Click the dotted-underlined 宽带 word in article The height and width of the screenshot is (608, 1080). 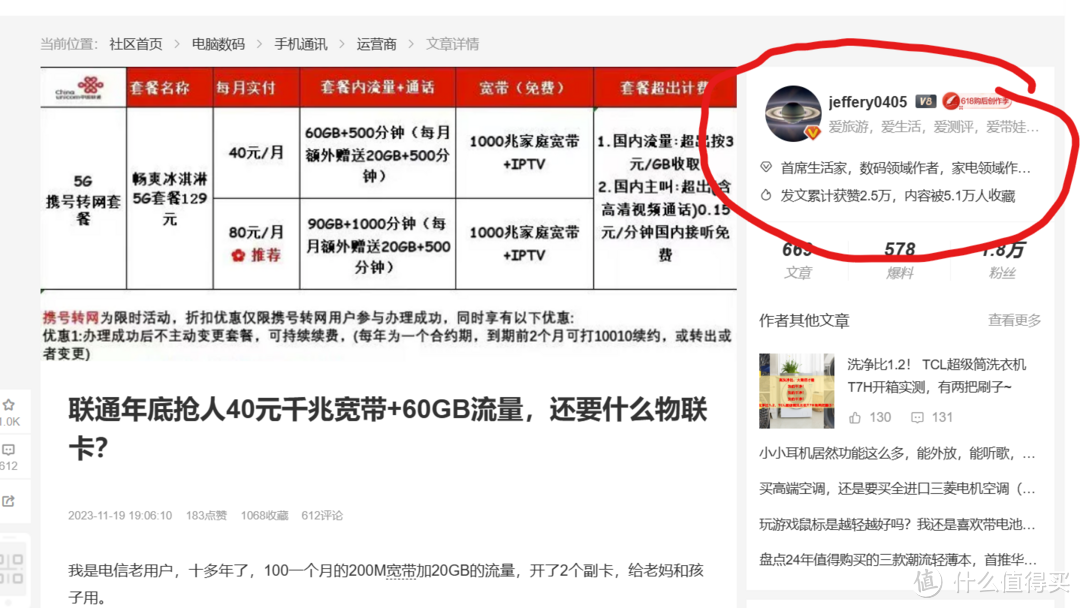(401, 571)
